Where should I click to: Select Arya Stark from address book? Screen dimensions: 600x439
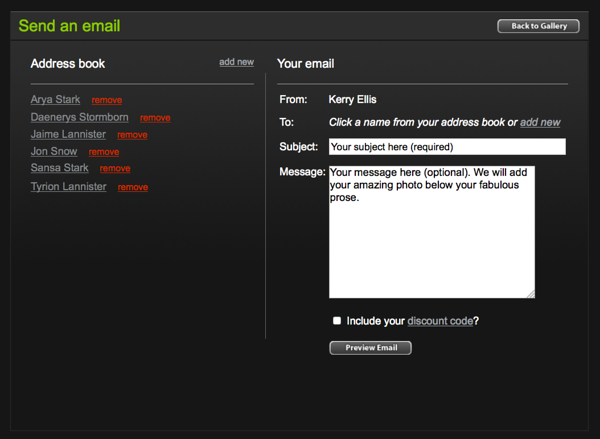pyautogui.click(x=55, y=100)
